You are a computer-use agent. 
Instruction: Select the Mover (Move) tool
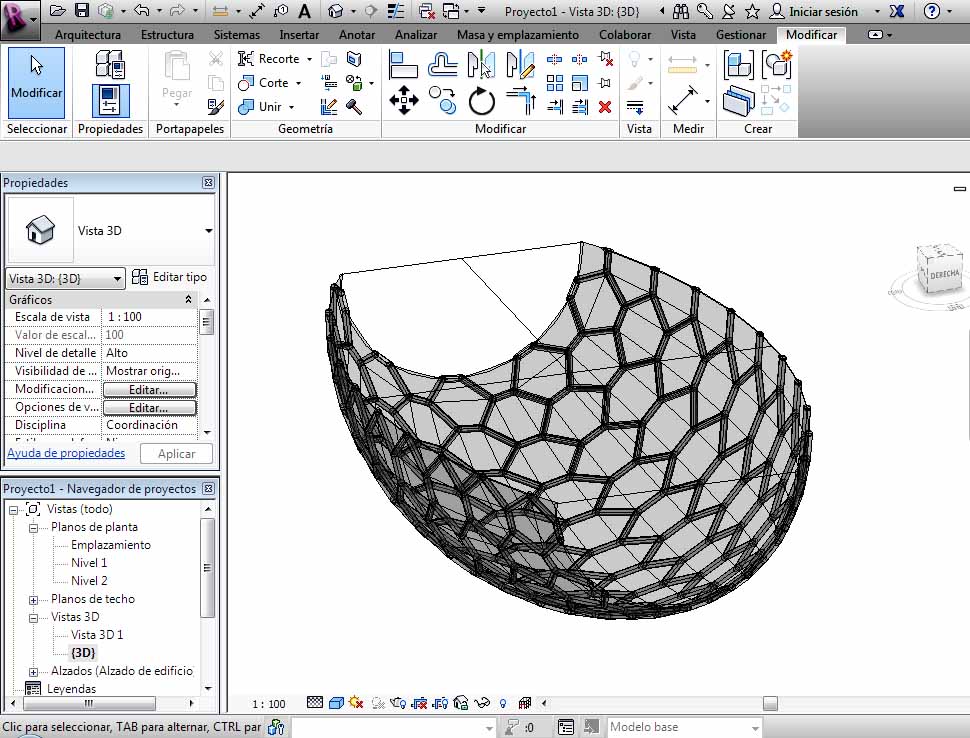[406, 100]
